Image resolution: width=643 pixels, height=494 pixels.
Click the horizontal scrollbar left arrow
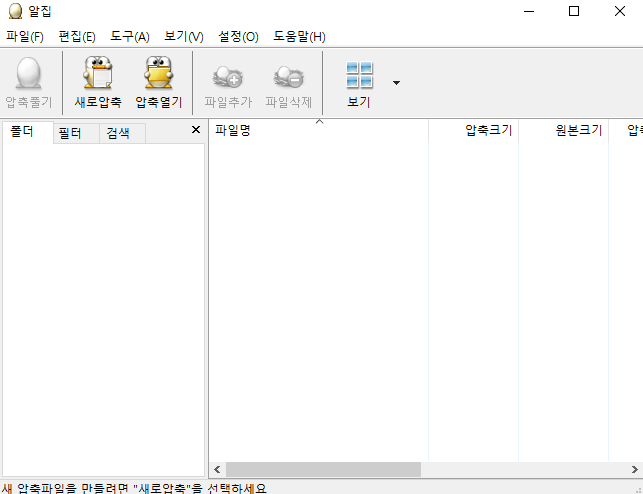click(217, 469)
